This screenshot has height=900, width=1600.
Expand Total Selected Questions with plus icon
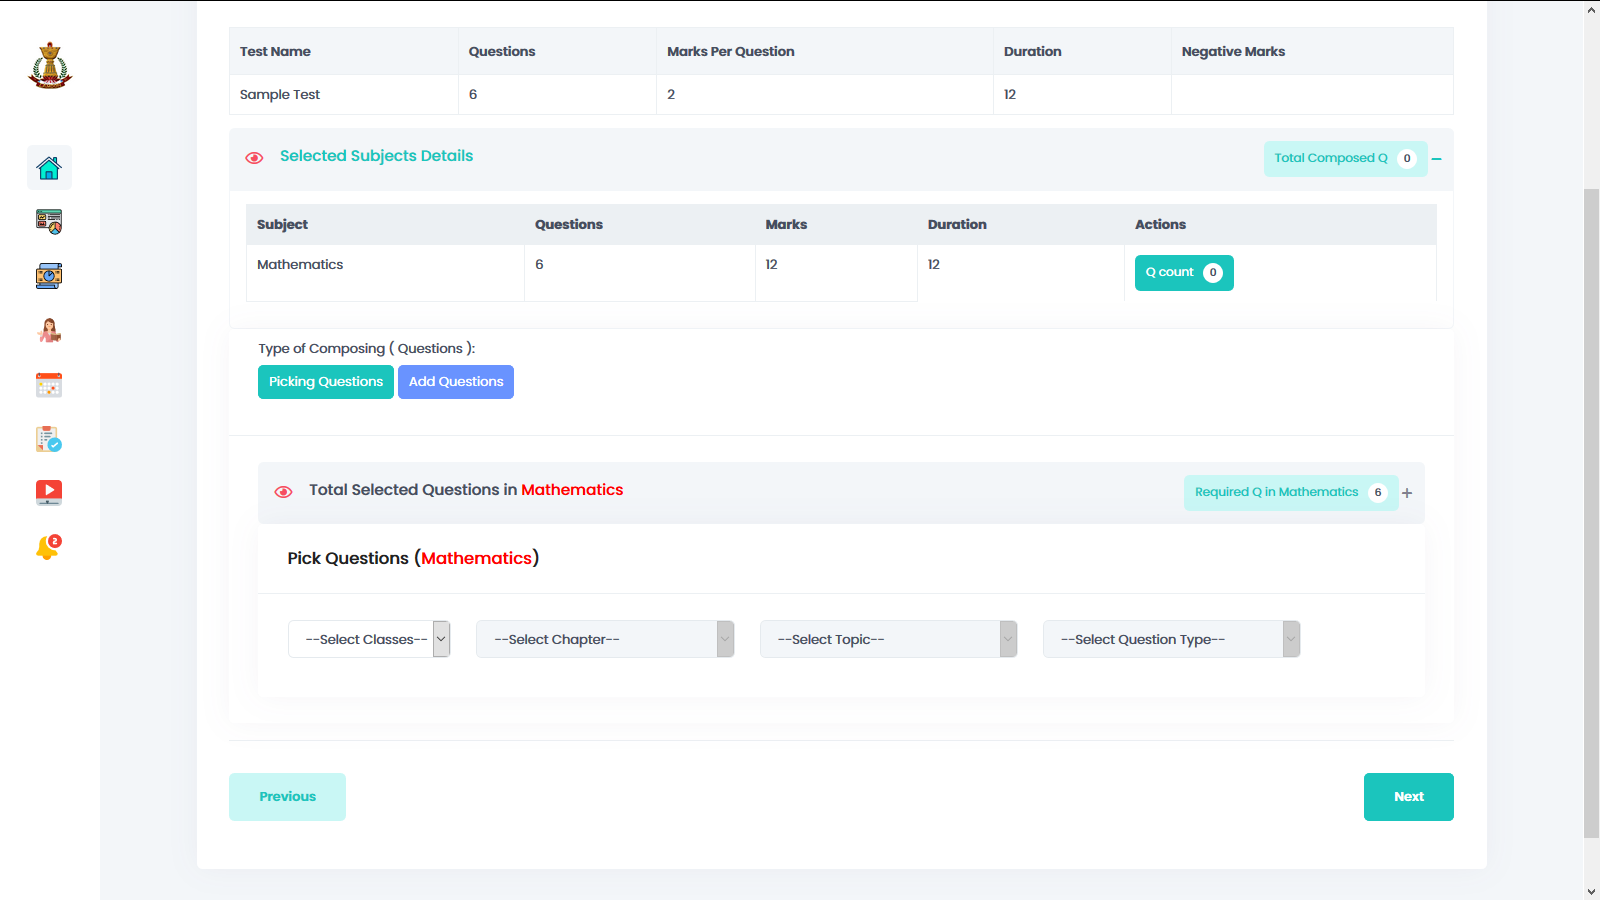click(1407, 493)
